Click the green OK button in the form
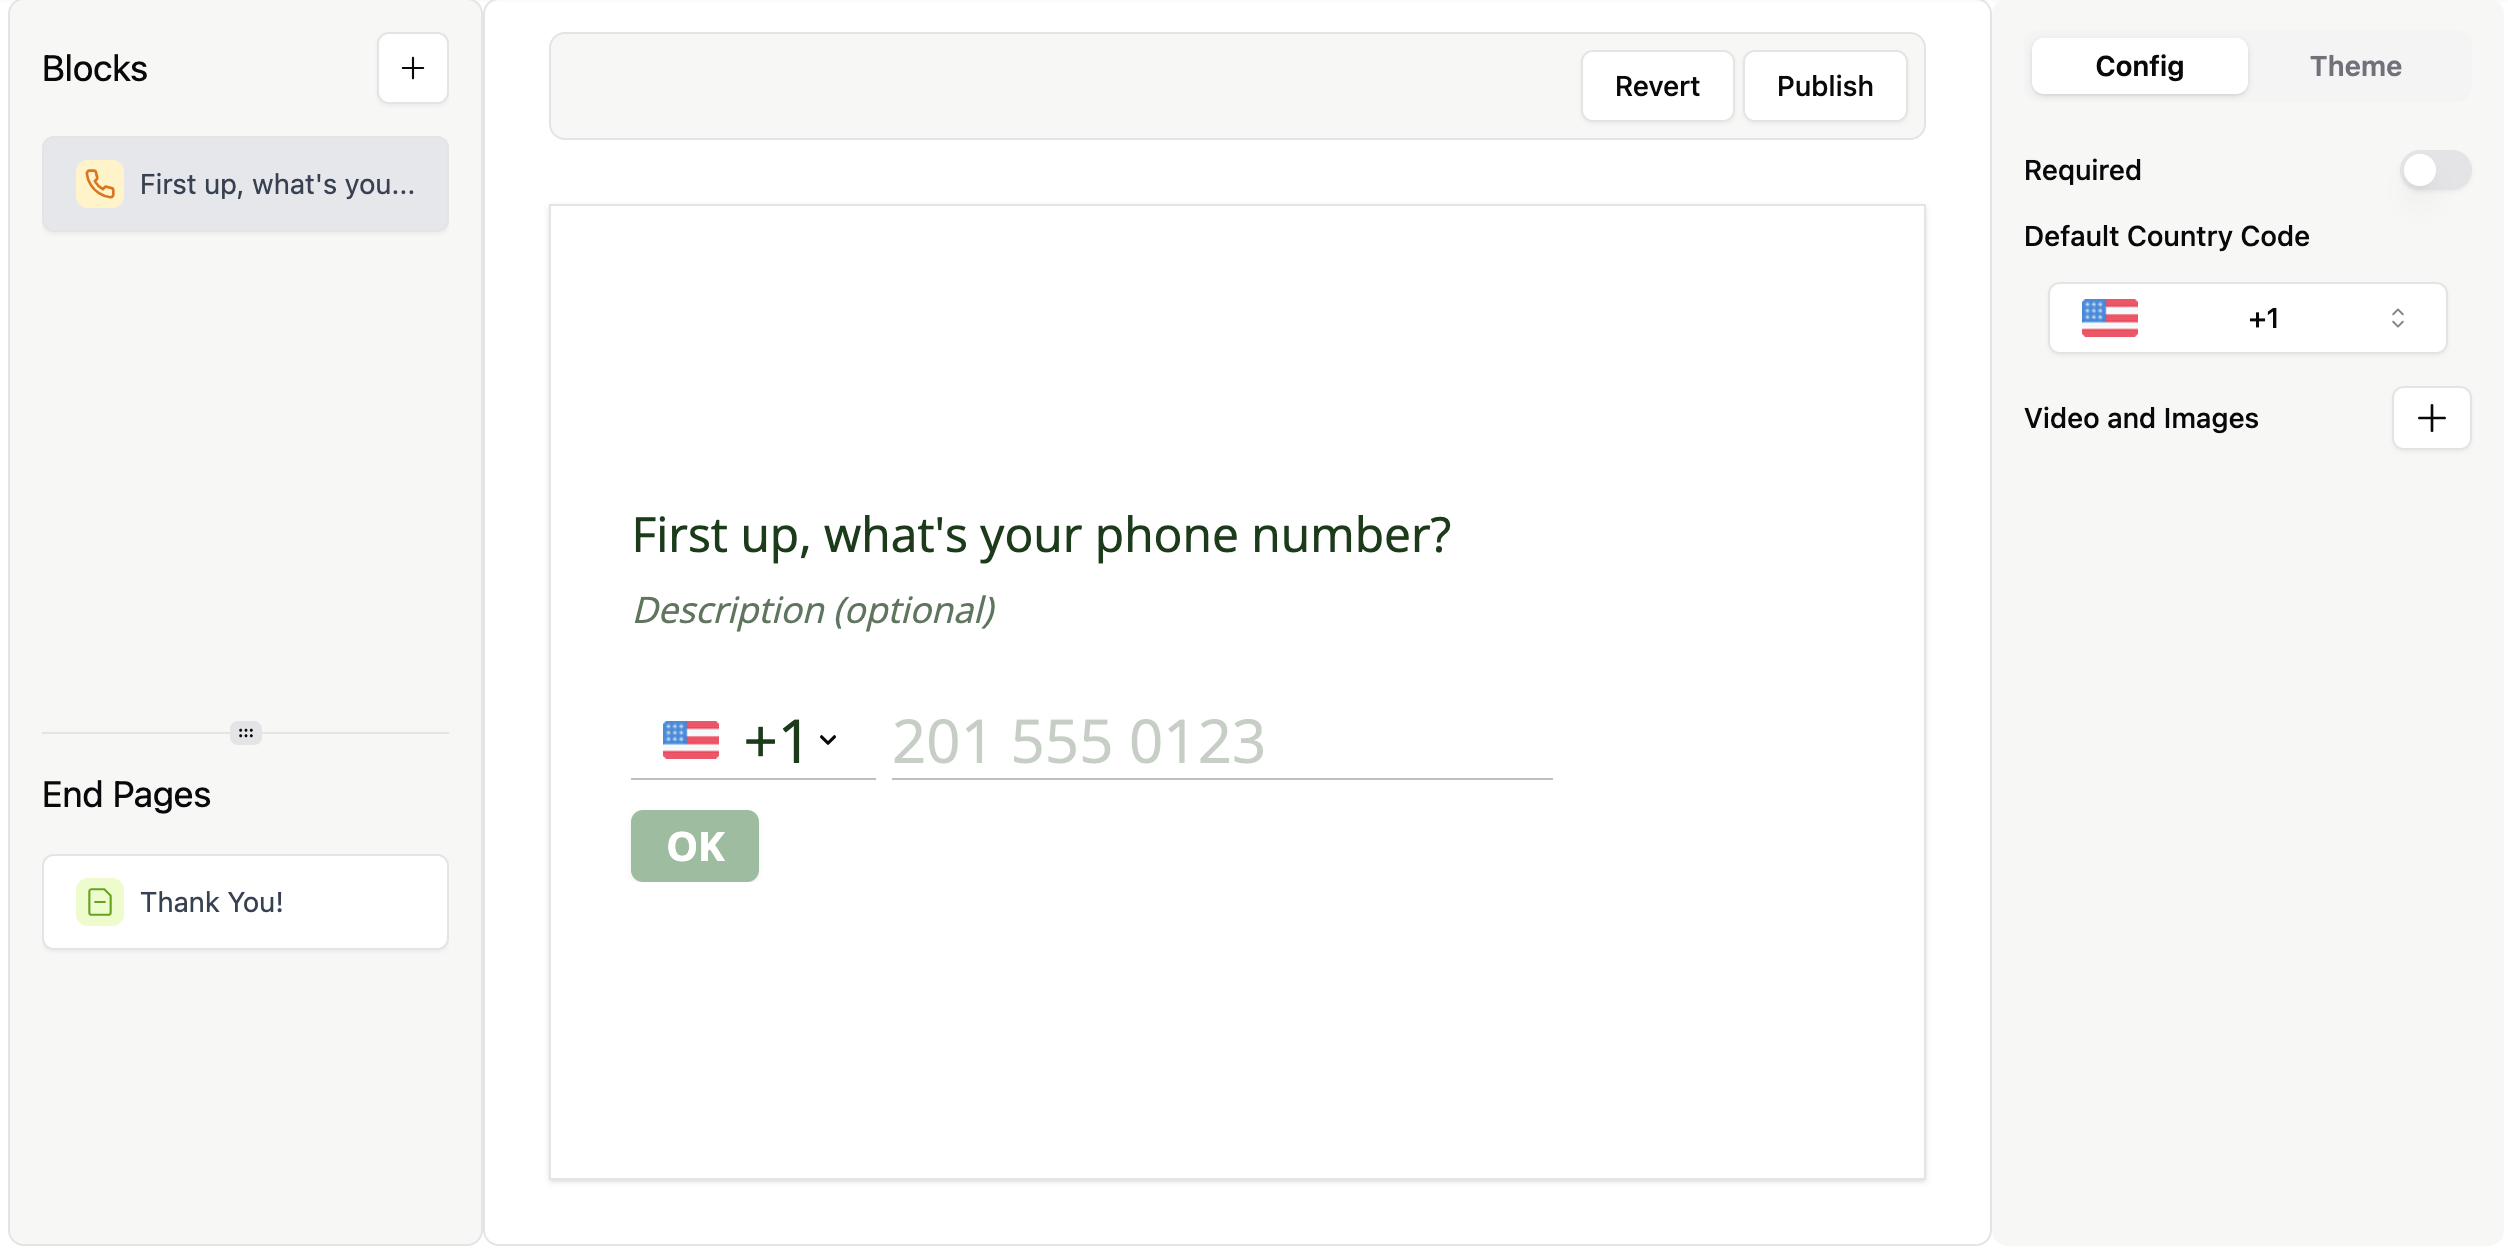Viewport: 2508px width, 1260px height. (x=694, y=845)
